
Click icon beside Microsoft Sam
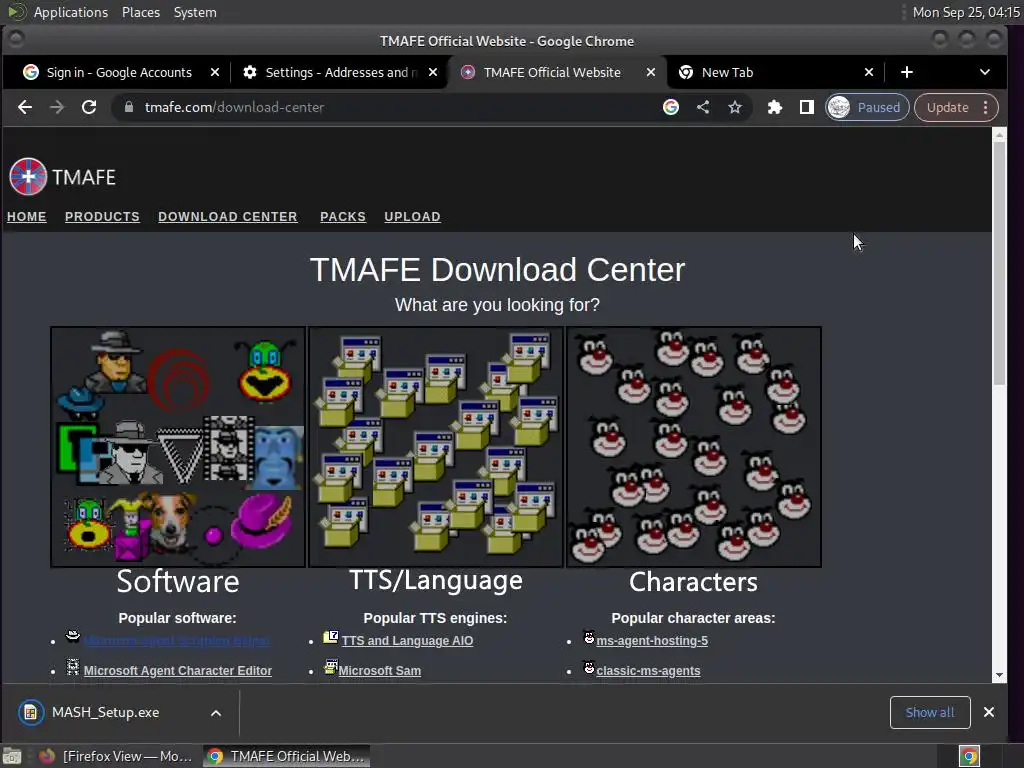tap(330, 667)
